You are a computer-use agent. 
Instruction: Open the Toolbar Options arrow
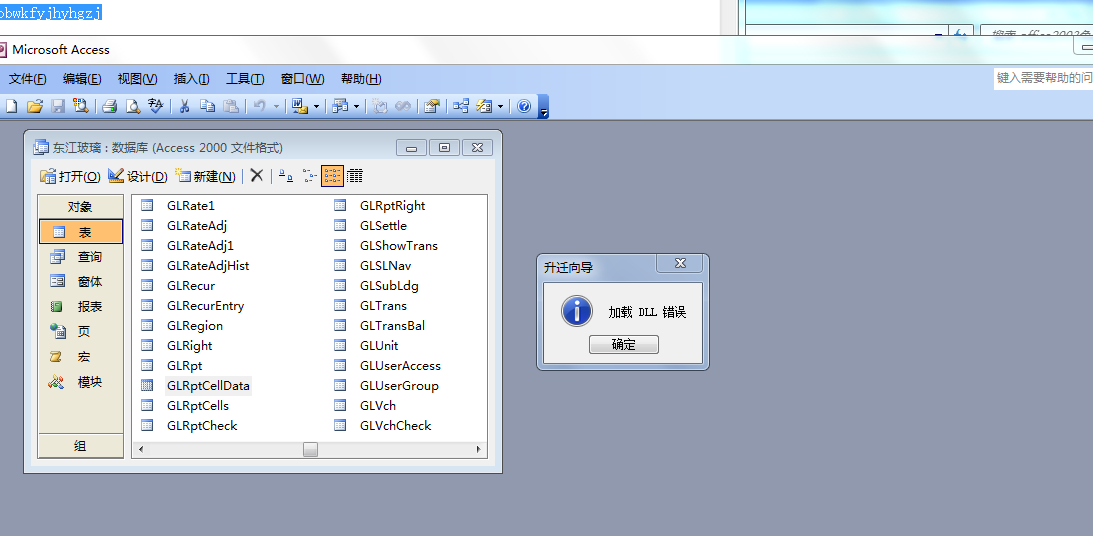(544, 107)
